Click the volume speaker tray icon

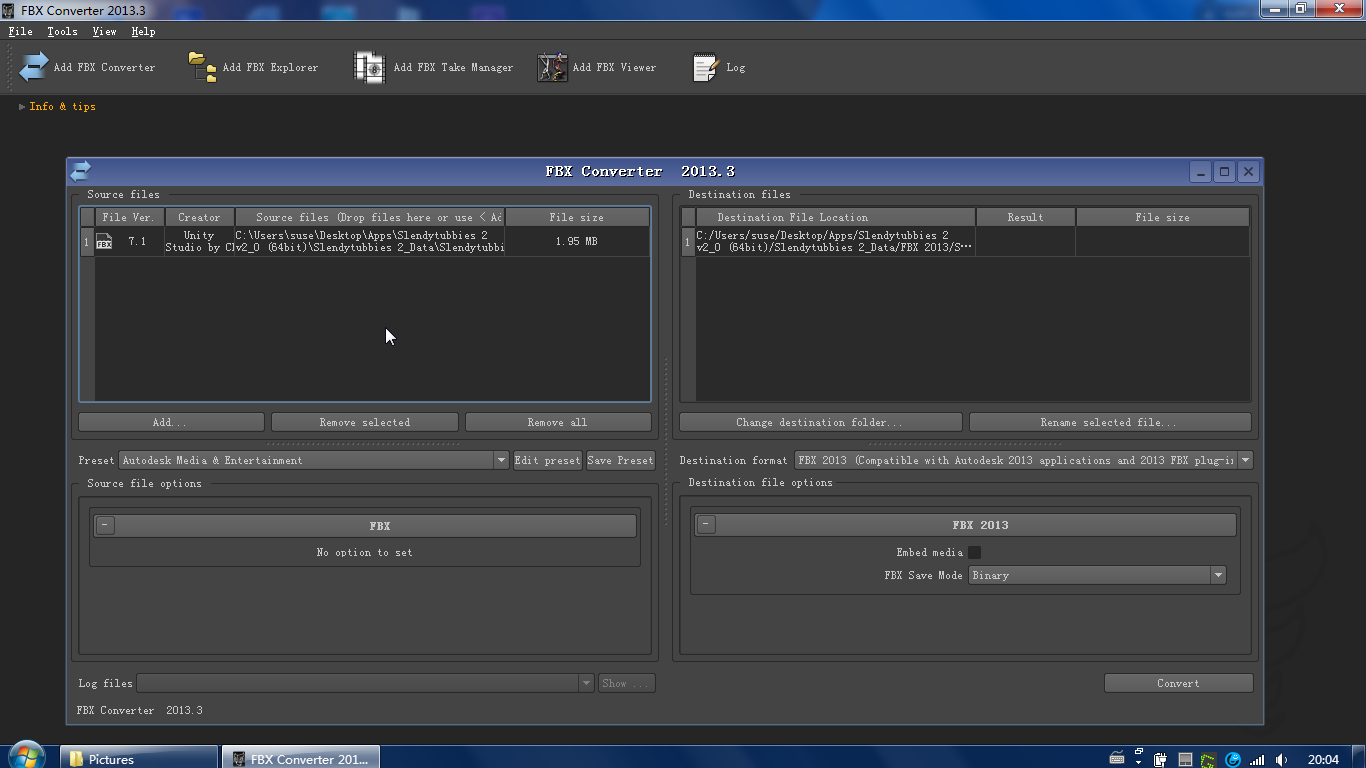[1282, 760]
